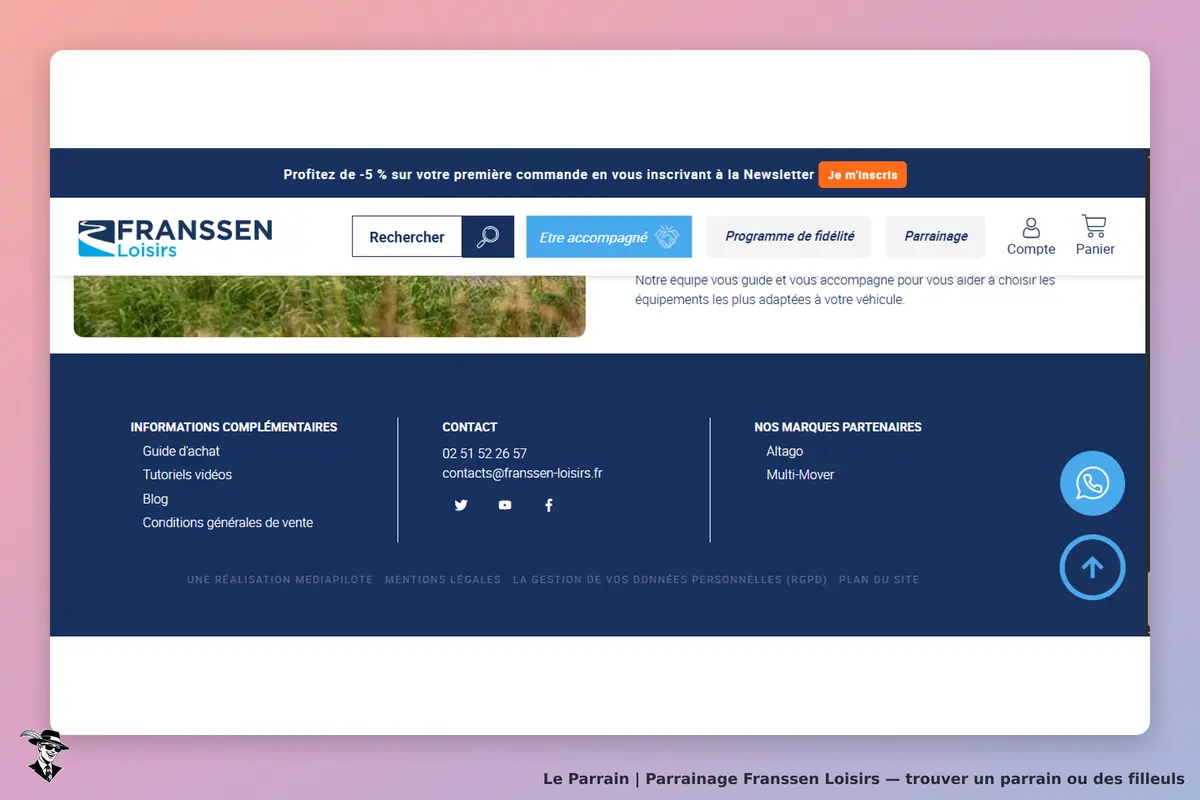Click the newsletter -5 % promo text
The image size is (1200, 800).
[x=549, y=174]
